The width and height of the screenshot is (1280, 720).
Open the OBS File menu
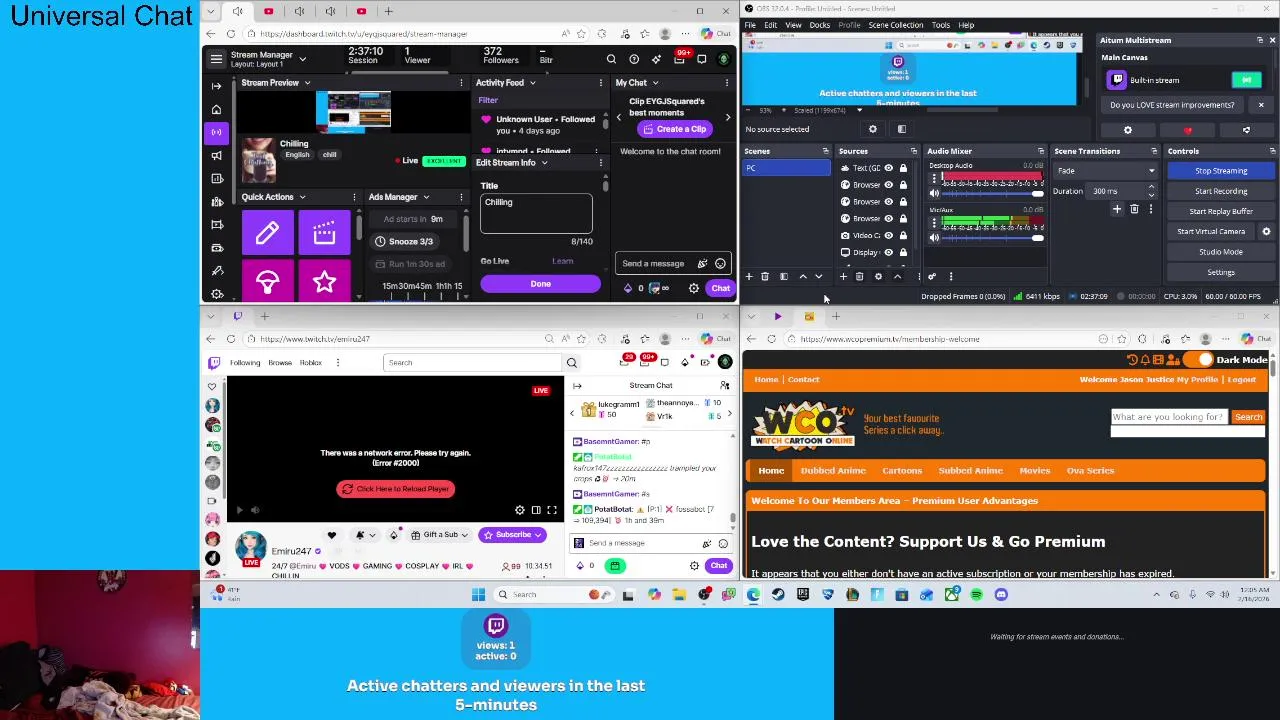(749, 25)
